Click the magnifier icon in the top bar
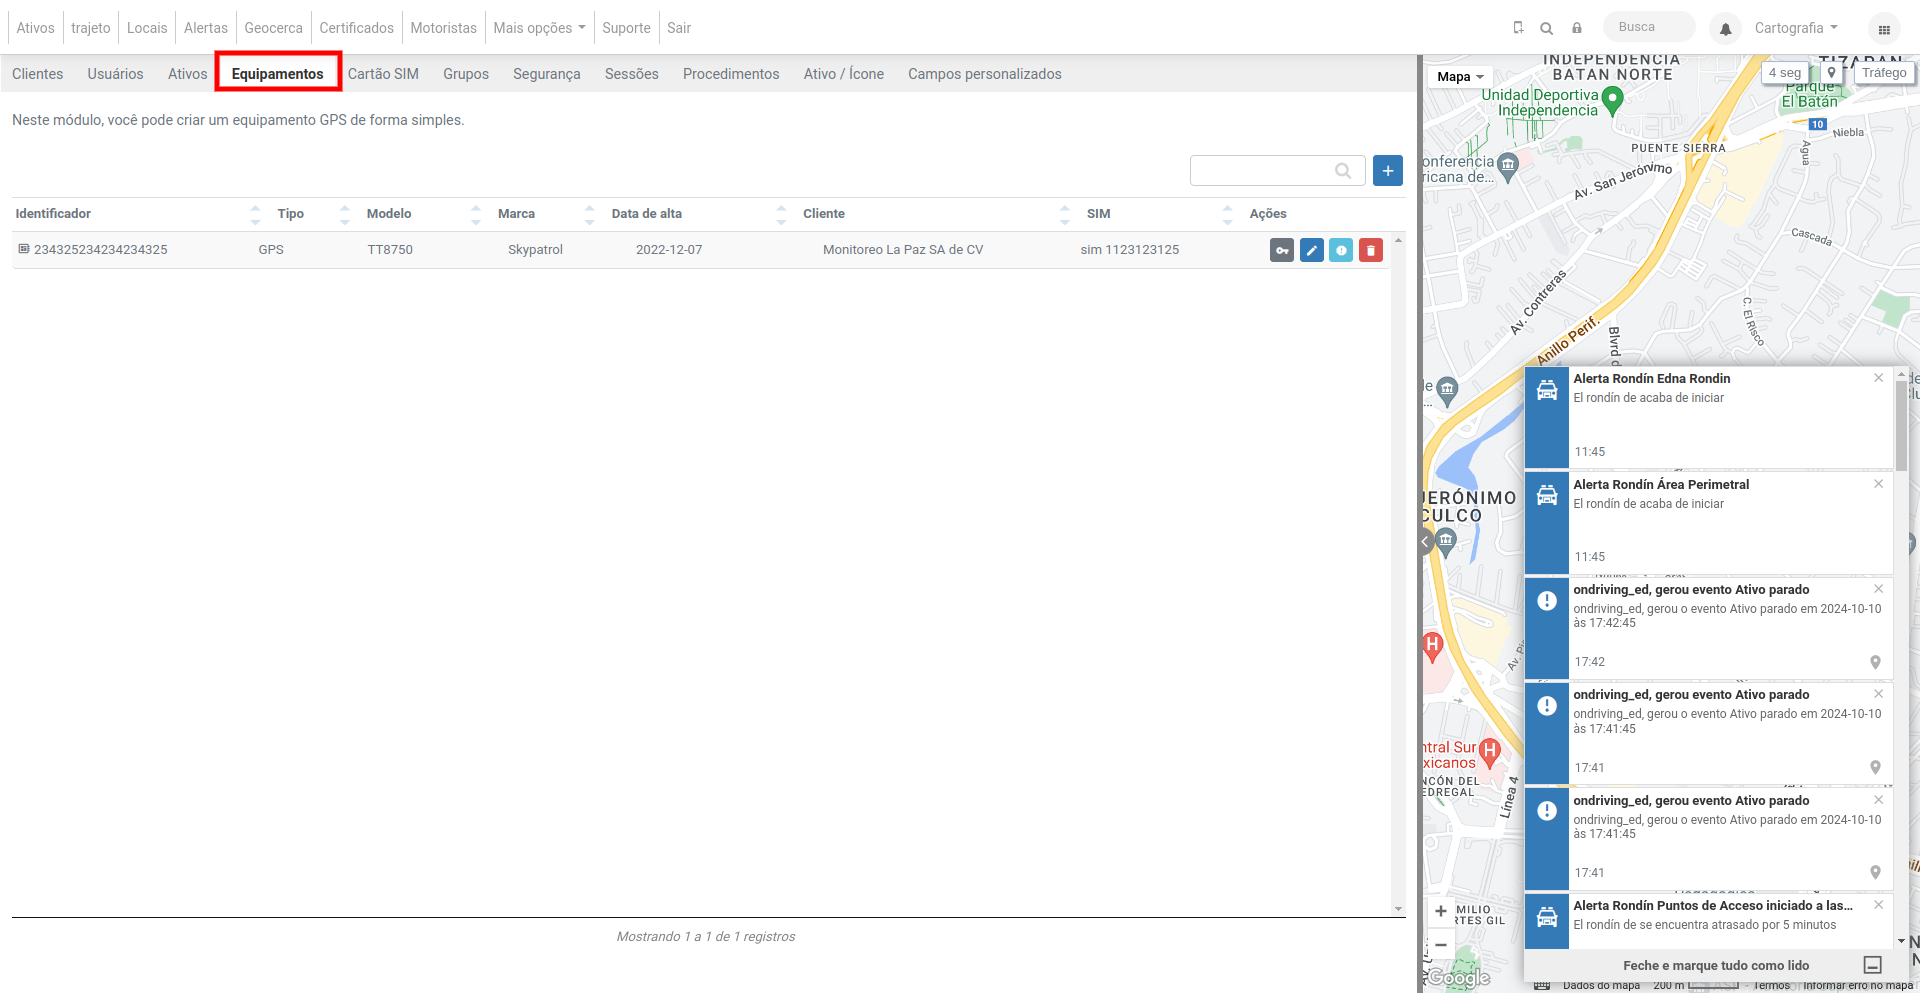The image size is (1920, 993). tap(1546, 28)
